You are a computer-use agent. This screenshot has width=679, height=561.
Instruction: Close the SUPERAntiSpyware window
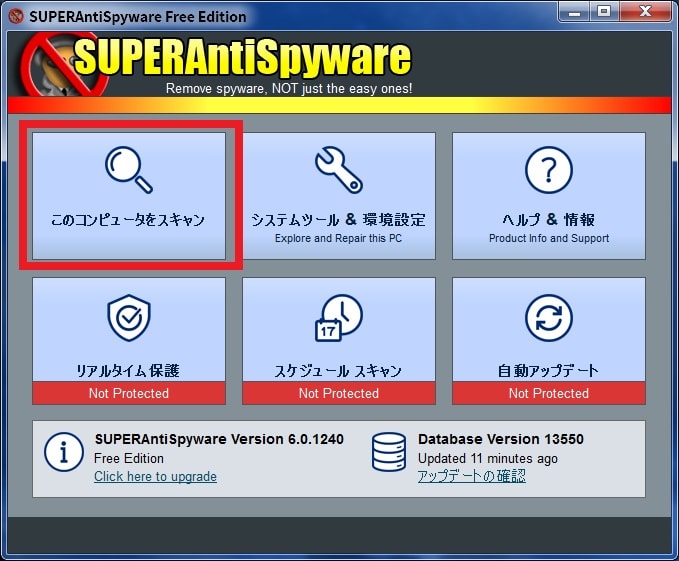[x=645, y=12]
